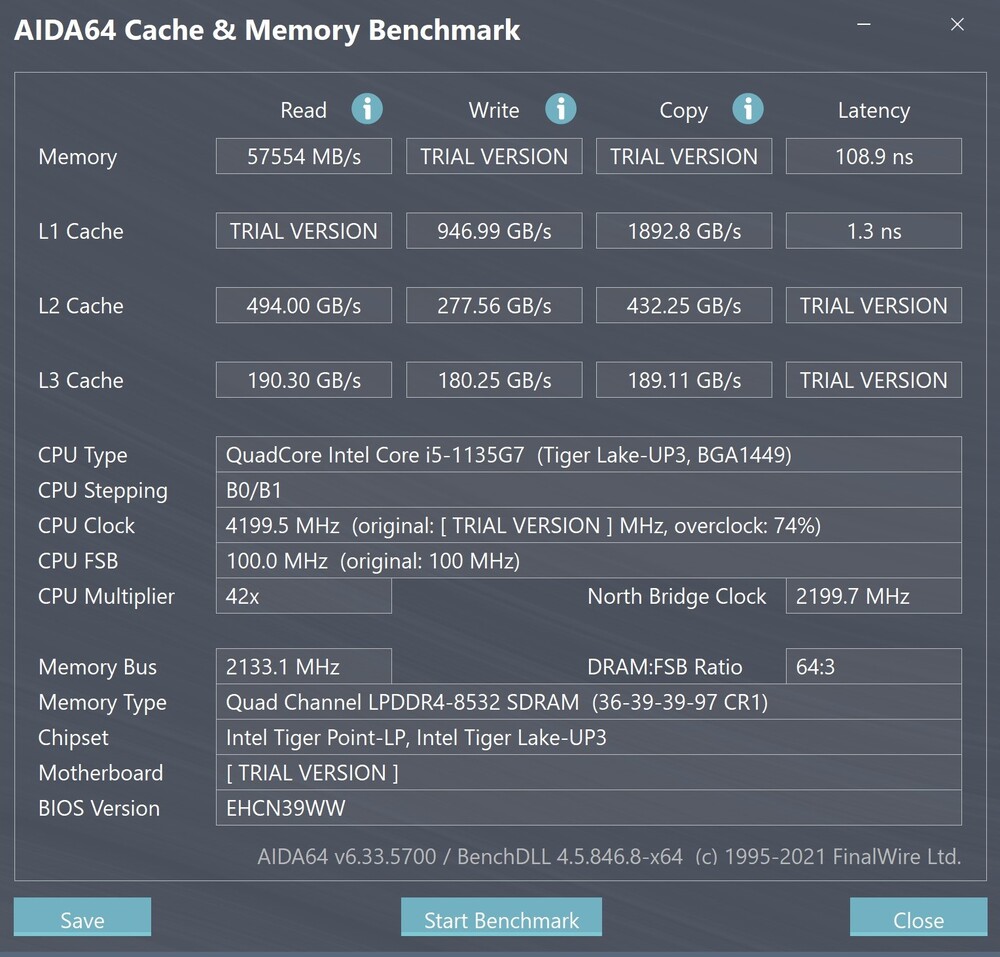Click the L2 Cache Read 494.00 GB/s cell
This screenshot has width=1000, height=957.
304,306
